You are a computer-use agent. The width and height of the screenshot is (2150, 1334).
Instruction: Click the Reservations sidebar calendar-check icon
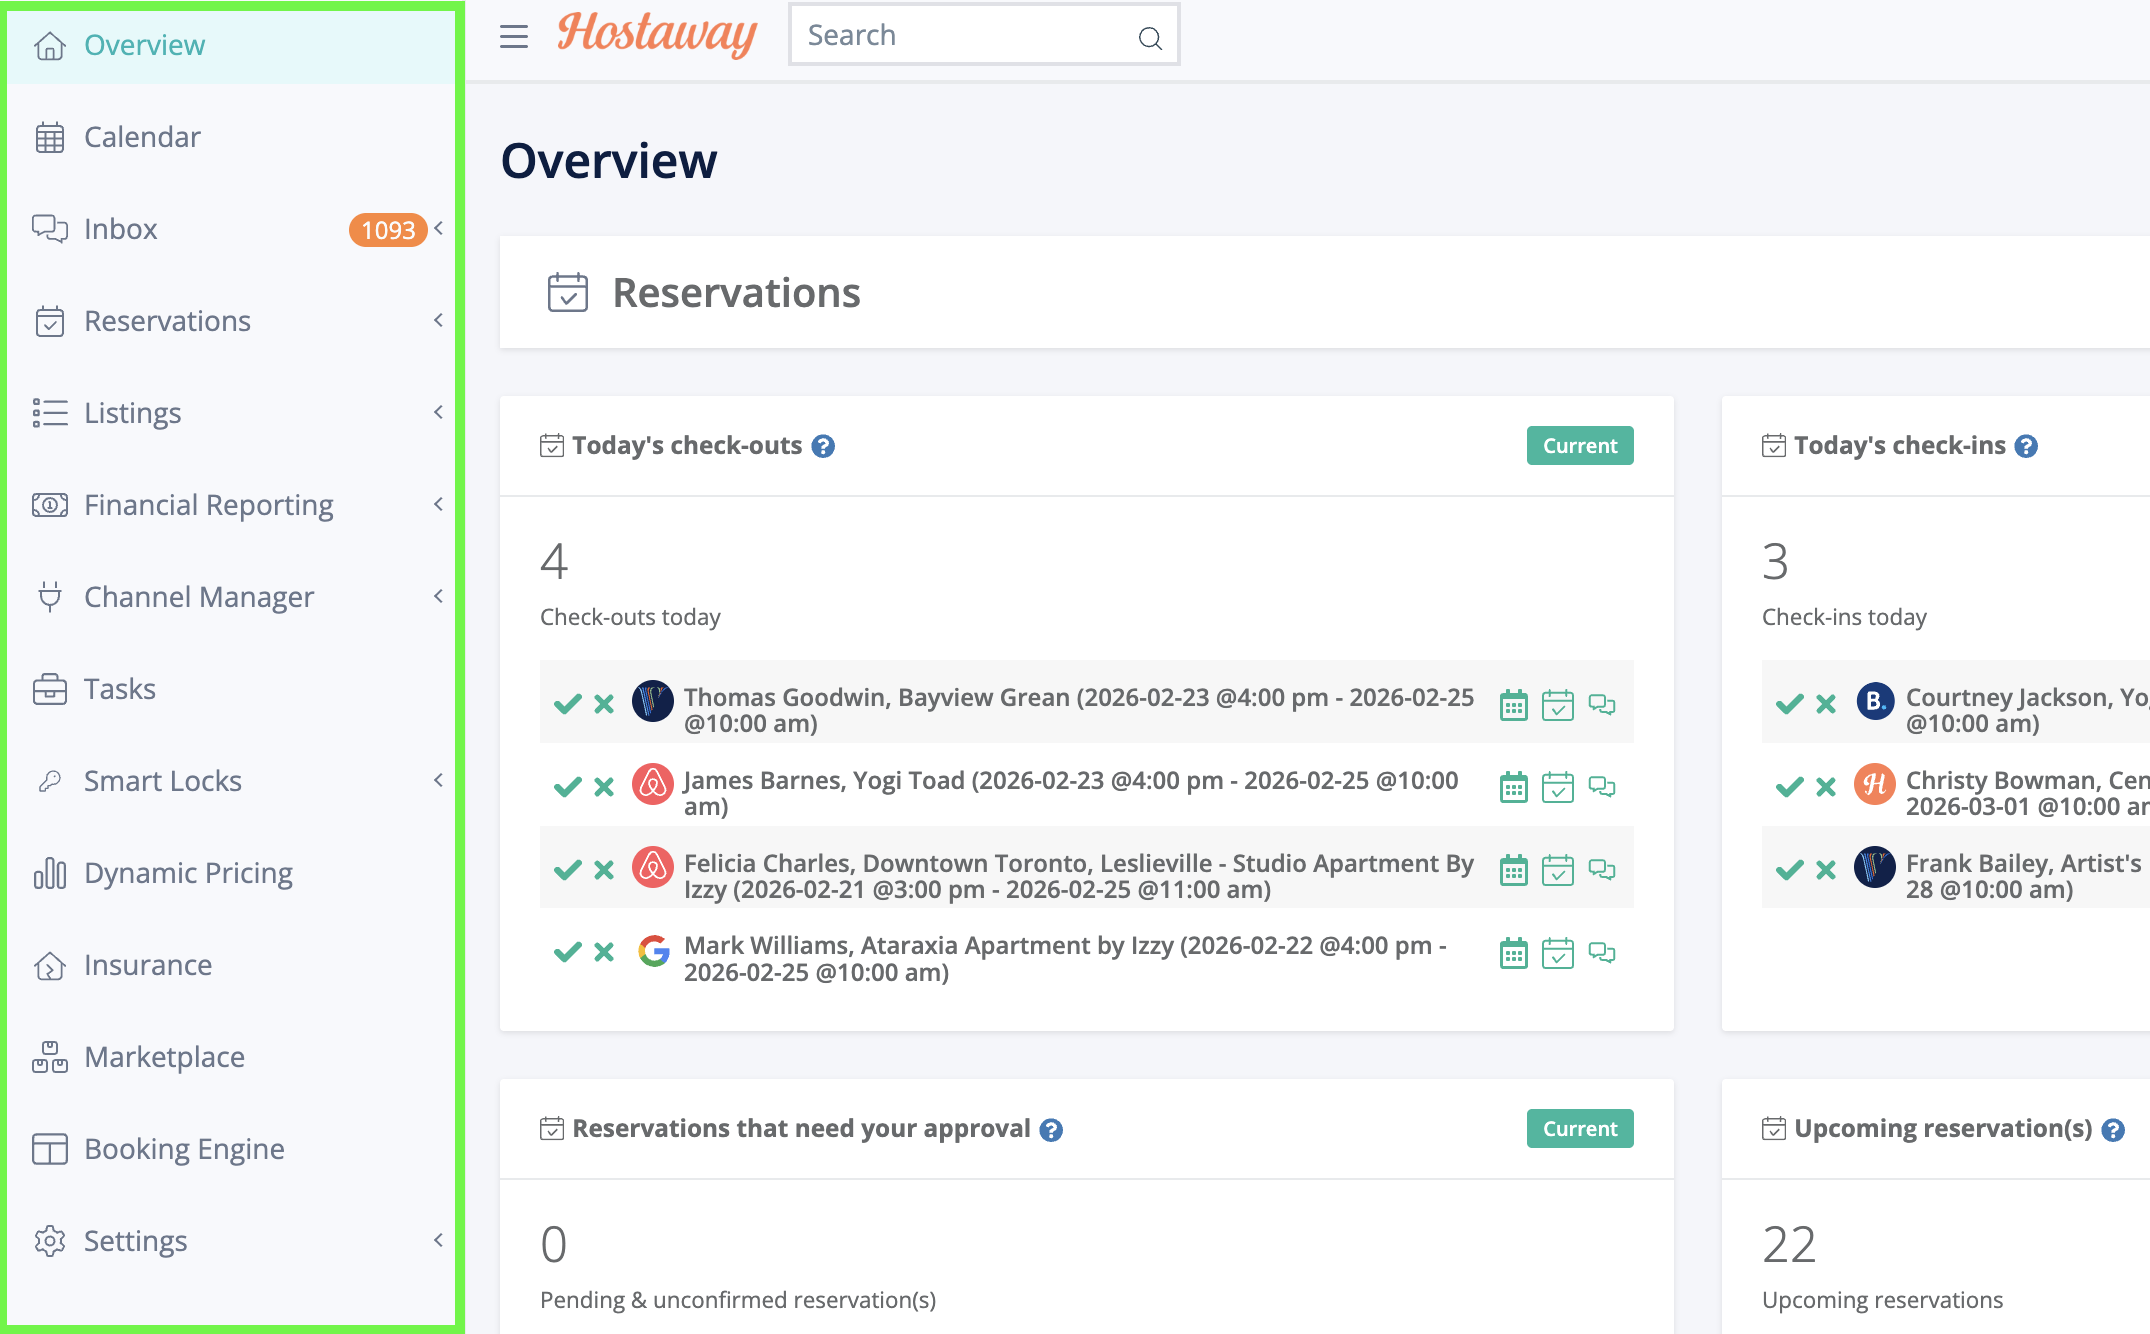coord(50,321)
